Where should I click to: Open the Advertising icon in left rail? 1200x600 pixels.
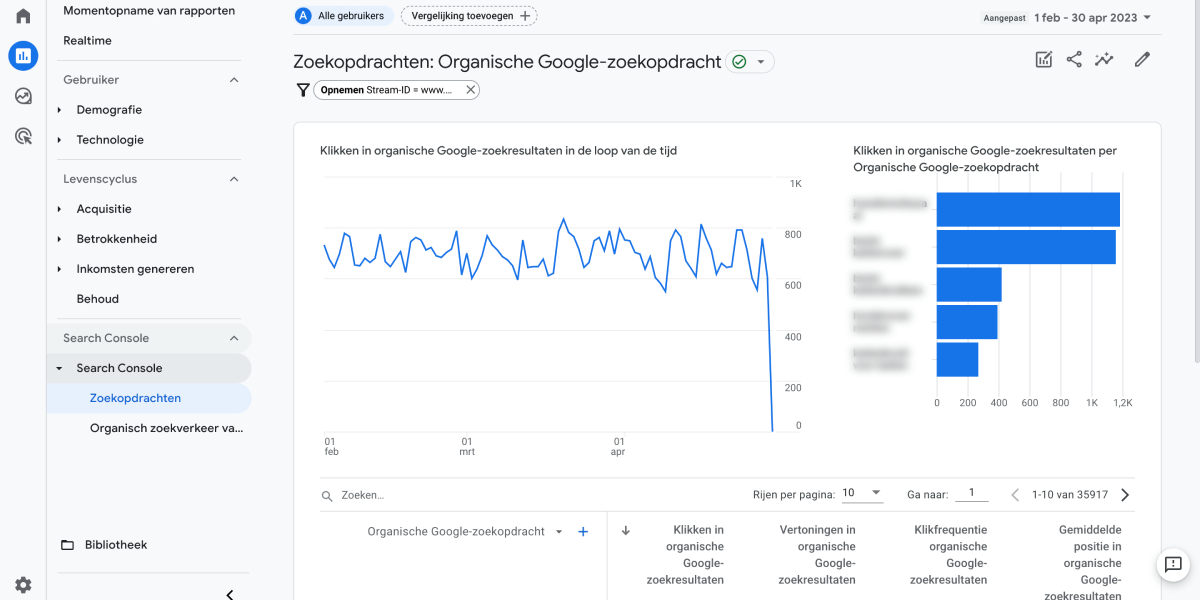(x=23, y=136)
